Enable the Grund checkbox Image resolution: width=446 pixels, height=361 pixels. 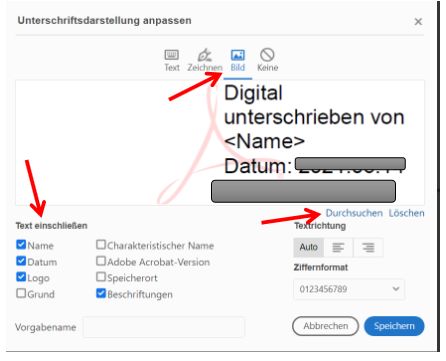(21, 293)
